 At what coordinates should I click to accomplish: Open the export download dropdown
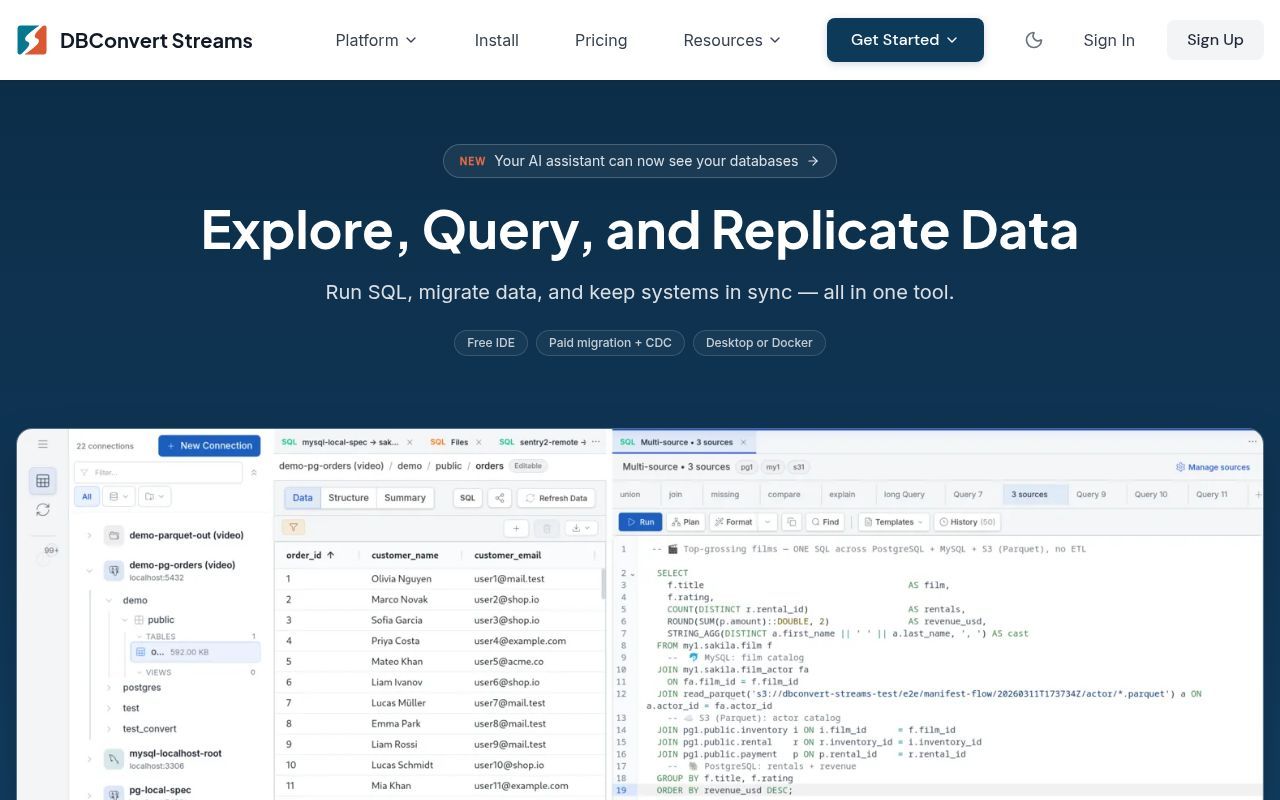click(580, 528)
